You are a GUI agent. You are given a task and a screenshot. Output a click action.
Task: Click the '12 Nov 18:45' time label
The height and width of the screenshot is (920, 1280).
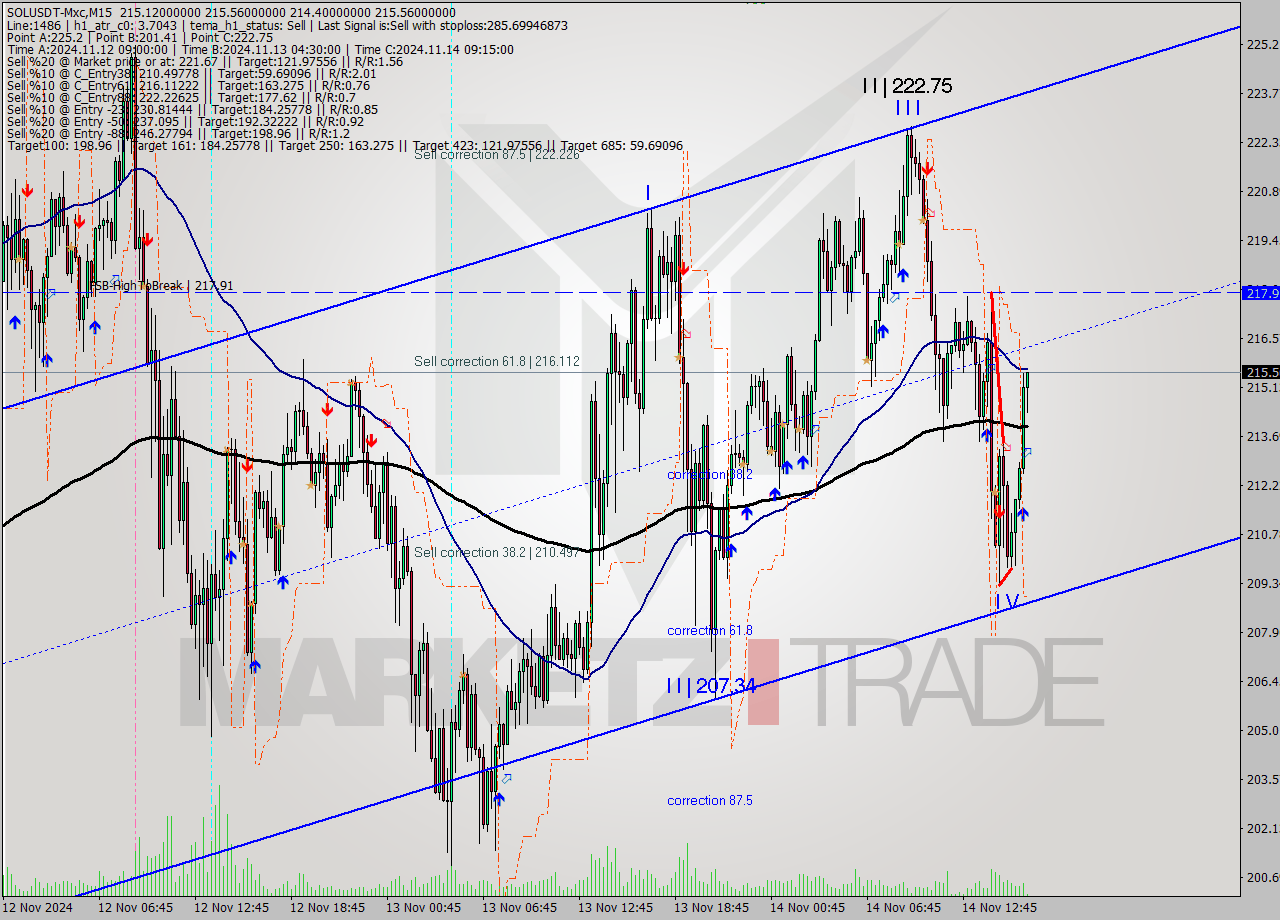[x=329, y=908]
